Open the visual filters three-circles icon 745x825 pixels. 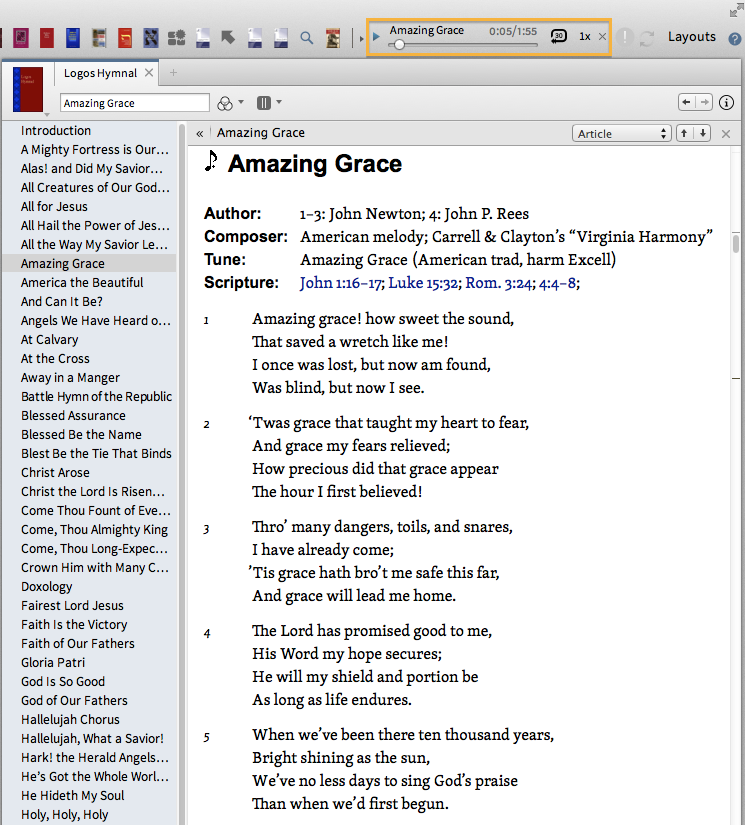point(225,103)
